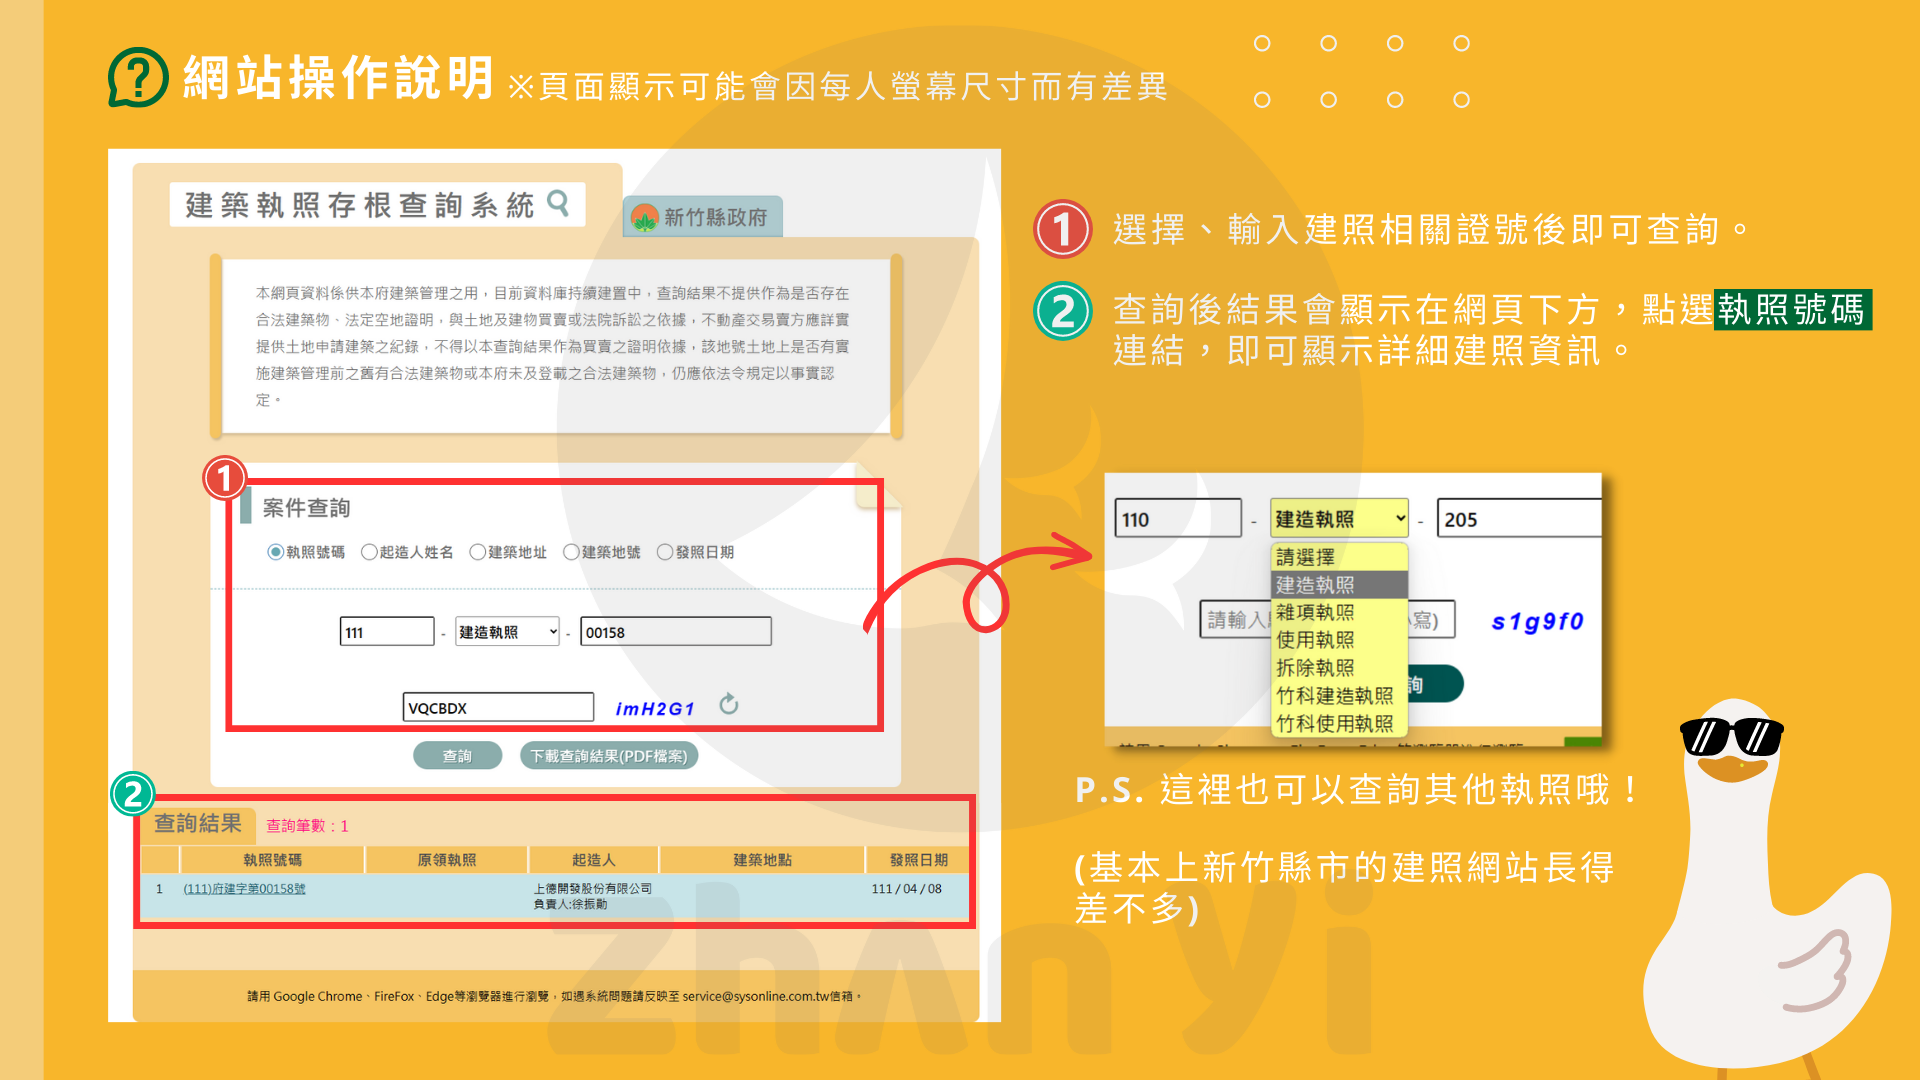
Task: Click the 原領執照 column header
Action: click(x=447, y=860)
